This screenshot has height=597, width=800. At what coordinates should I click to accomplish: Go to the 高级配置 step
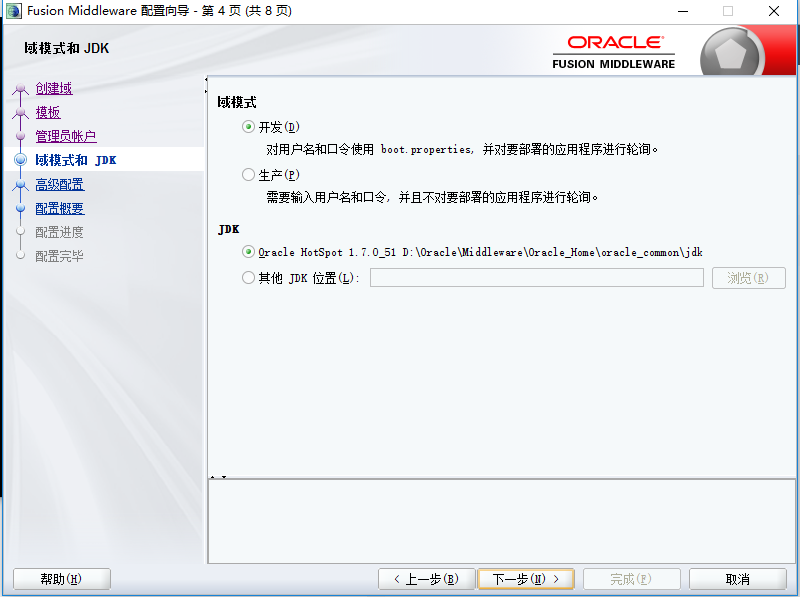coord(57,183)
